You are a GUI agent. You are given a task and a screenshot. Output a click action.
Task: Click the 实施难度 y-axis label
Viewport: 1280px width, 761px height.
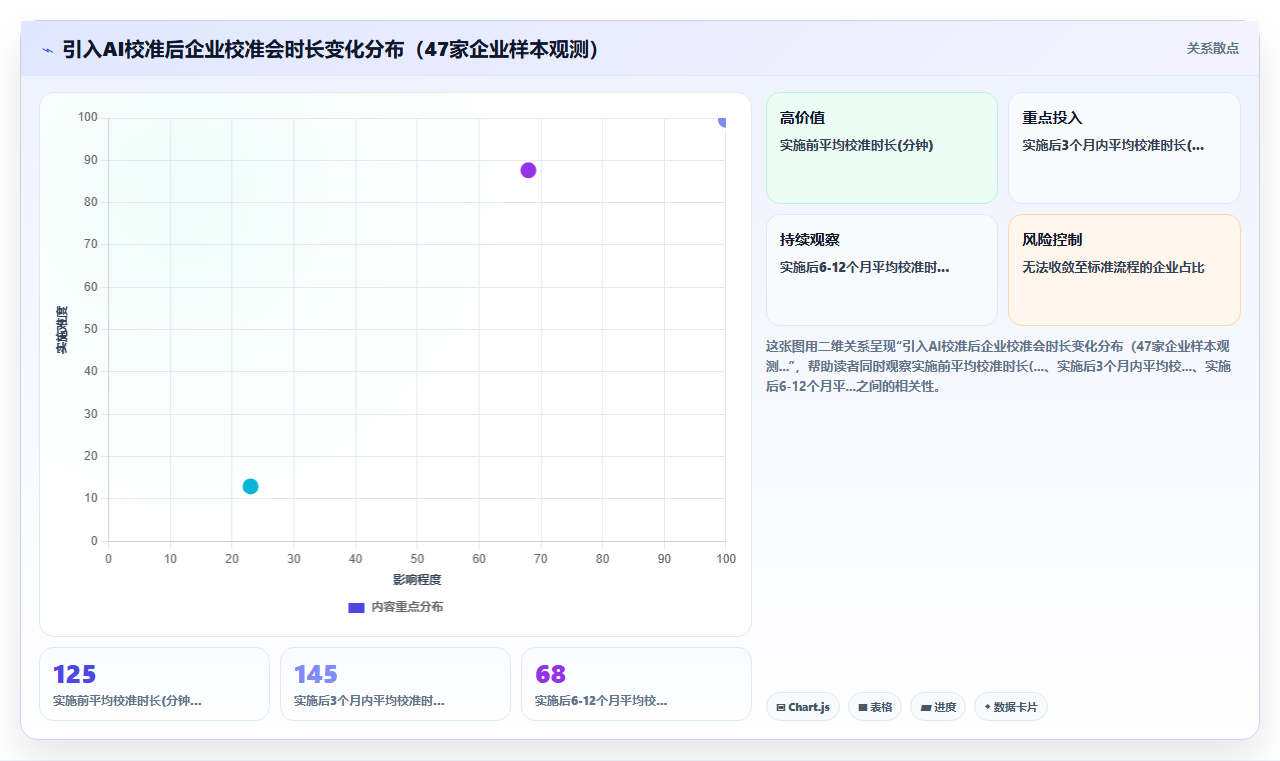point(62,329)
